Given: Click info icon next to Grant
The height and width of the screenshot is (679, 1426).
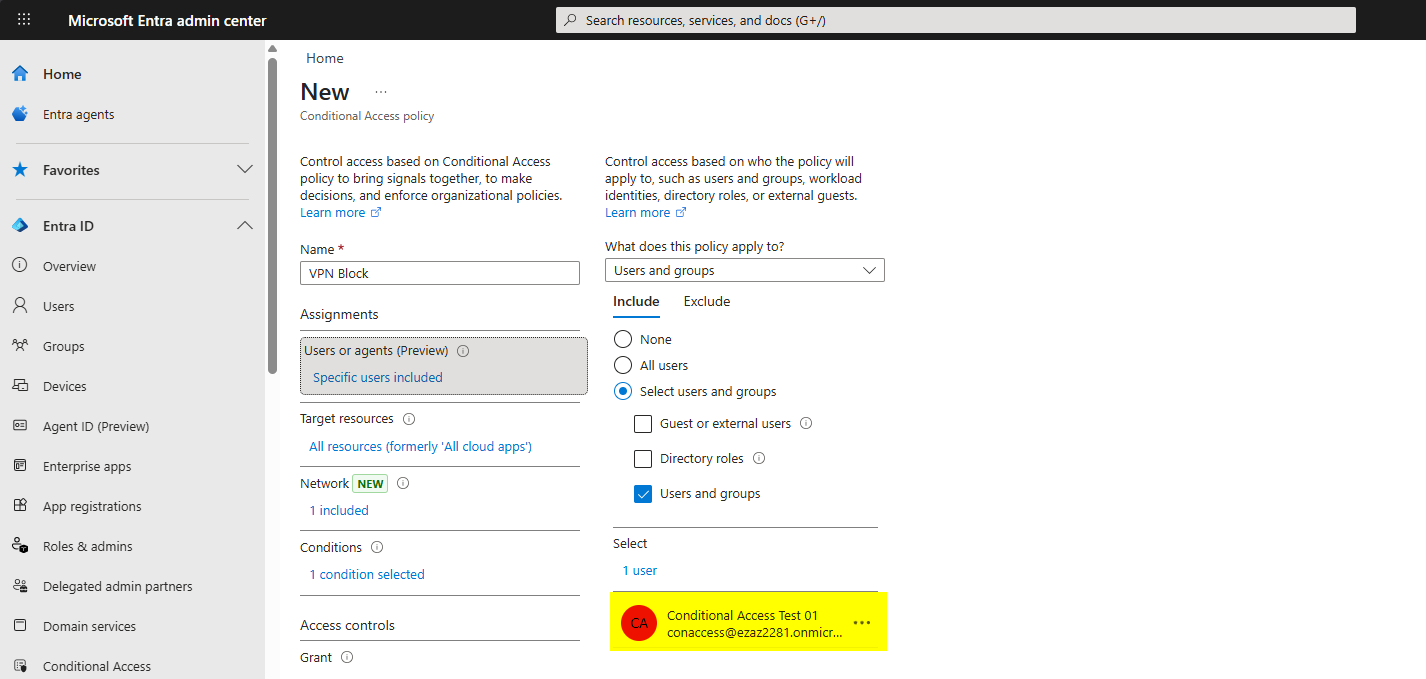Looking at the screenshot, I should (x=347, y=657).
